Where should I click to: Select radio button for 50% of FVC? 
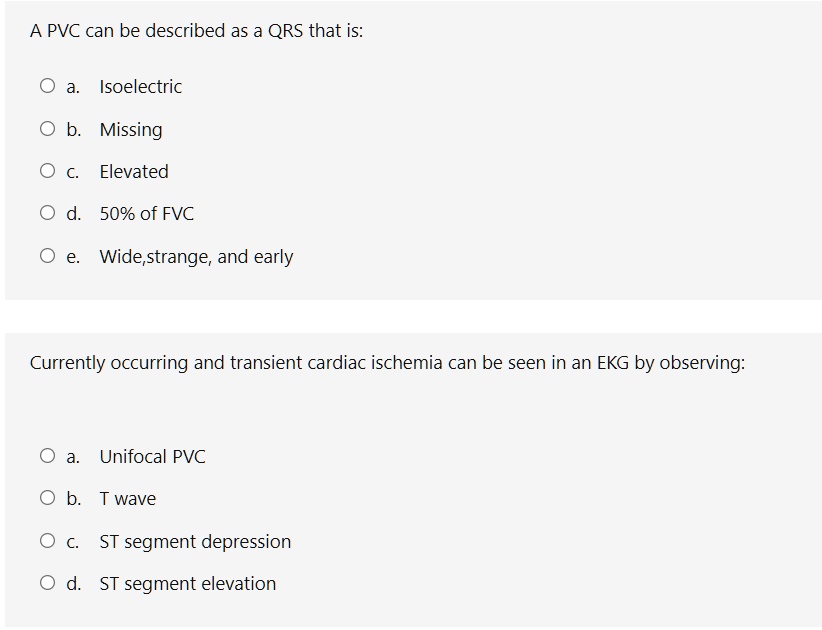coord(48,214)
